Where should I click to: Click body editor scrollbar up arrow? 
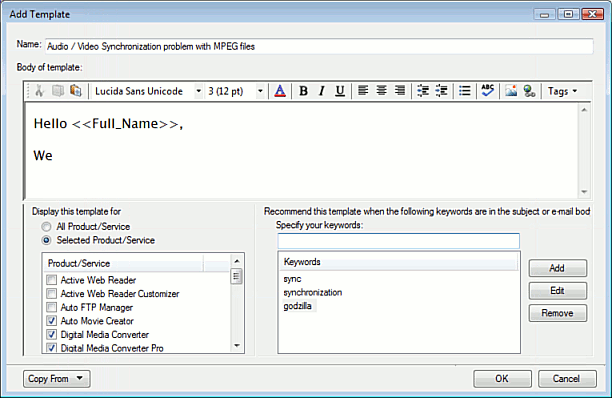point(584,110)
